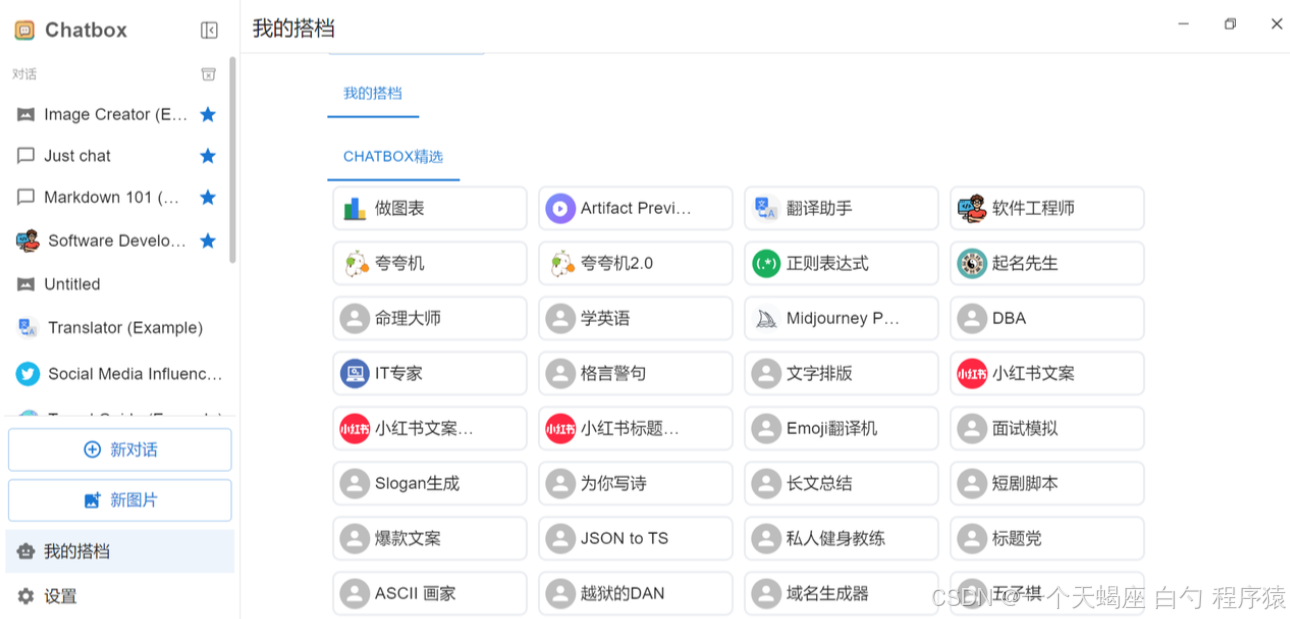Click the JSON to TS avatar icon

pos(561,539)
